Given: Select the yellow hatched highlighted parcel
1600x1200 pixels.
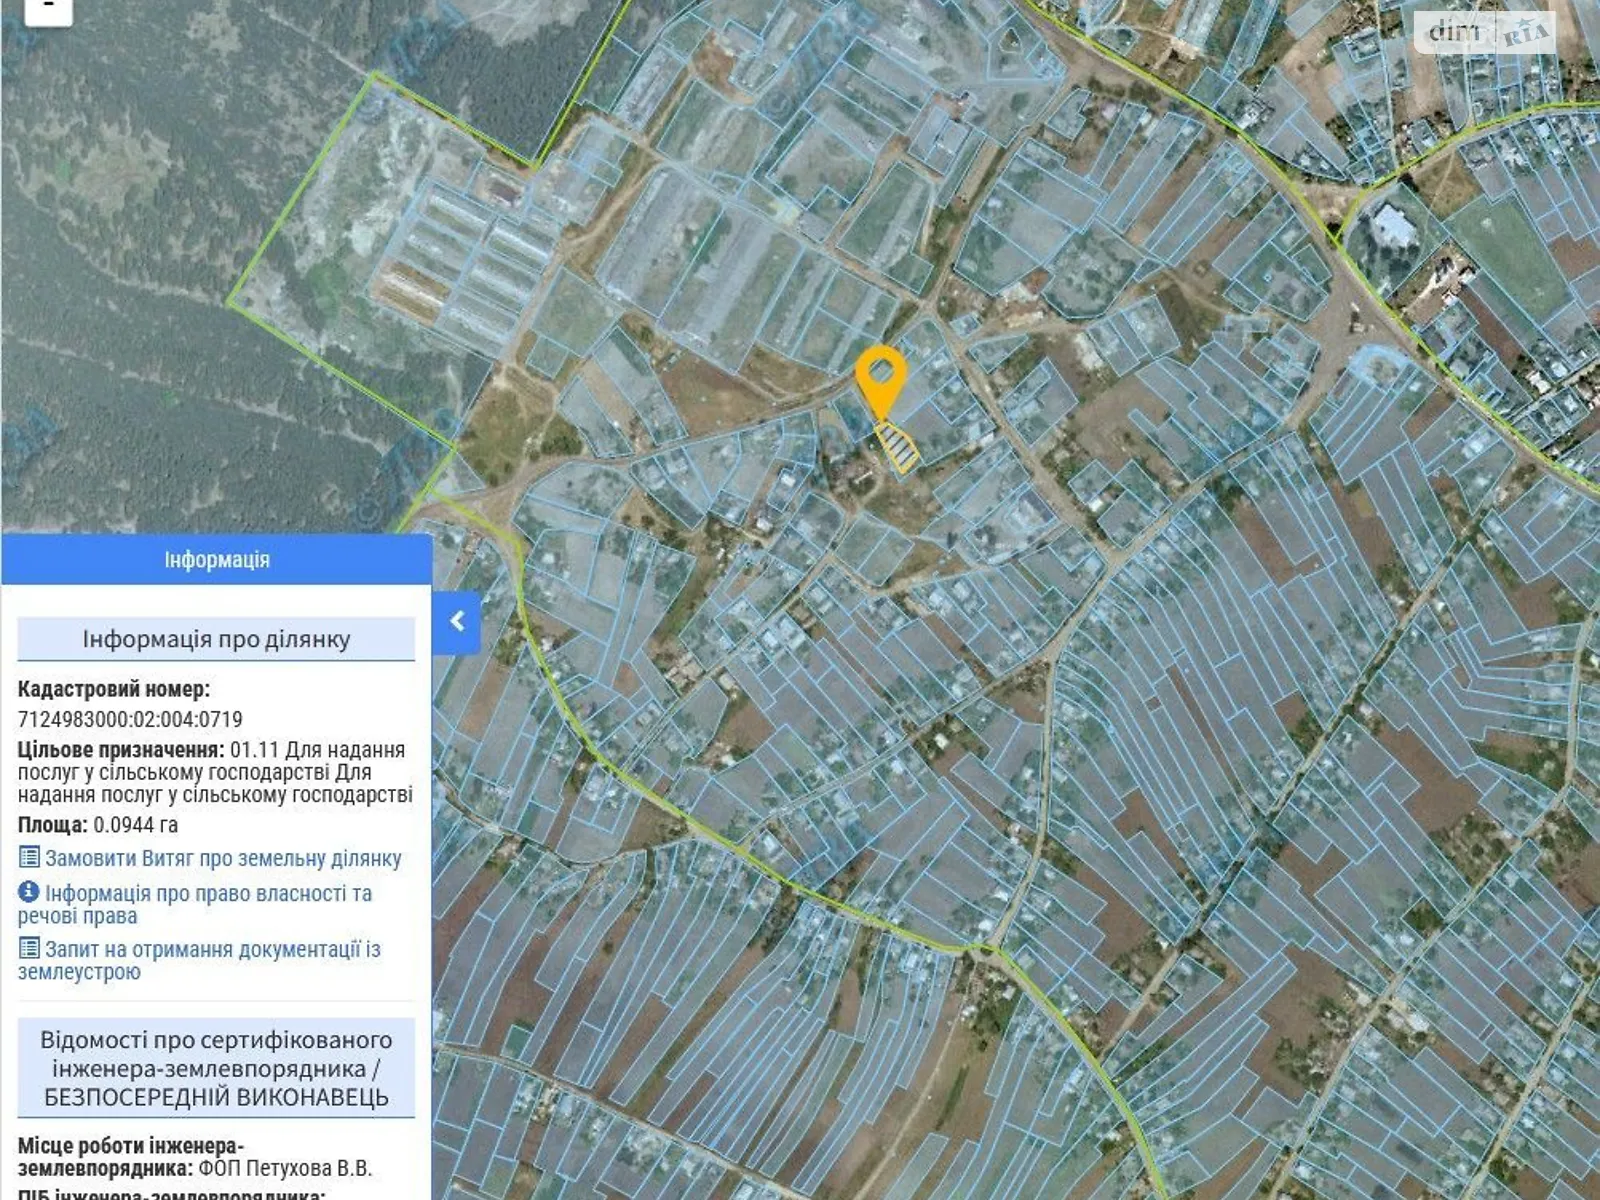Looking at the screenshot, I should point(898,447).
